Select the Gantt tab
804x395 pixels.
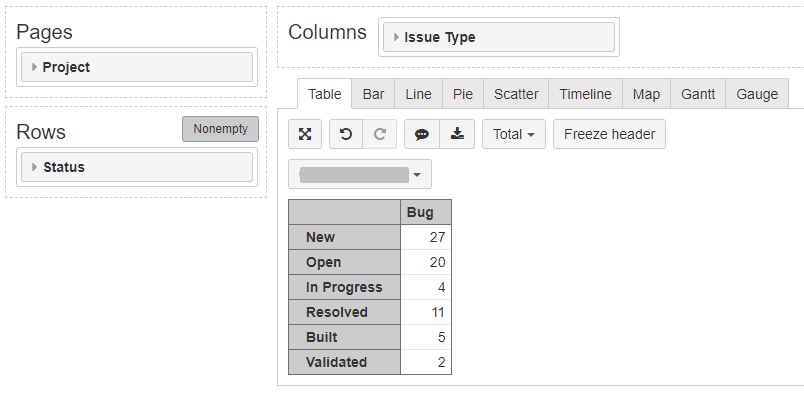point(698,94)
